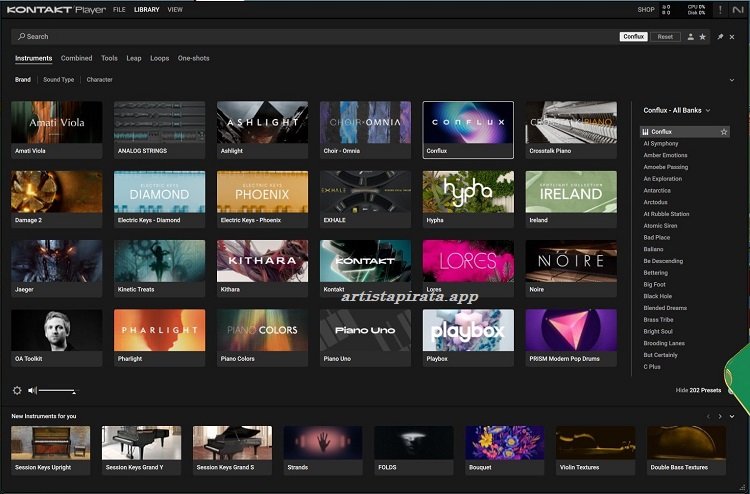This screenshot has width=750, height=494.
Task: Select the 'Black Hole' preset
Action: 658,296
